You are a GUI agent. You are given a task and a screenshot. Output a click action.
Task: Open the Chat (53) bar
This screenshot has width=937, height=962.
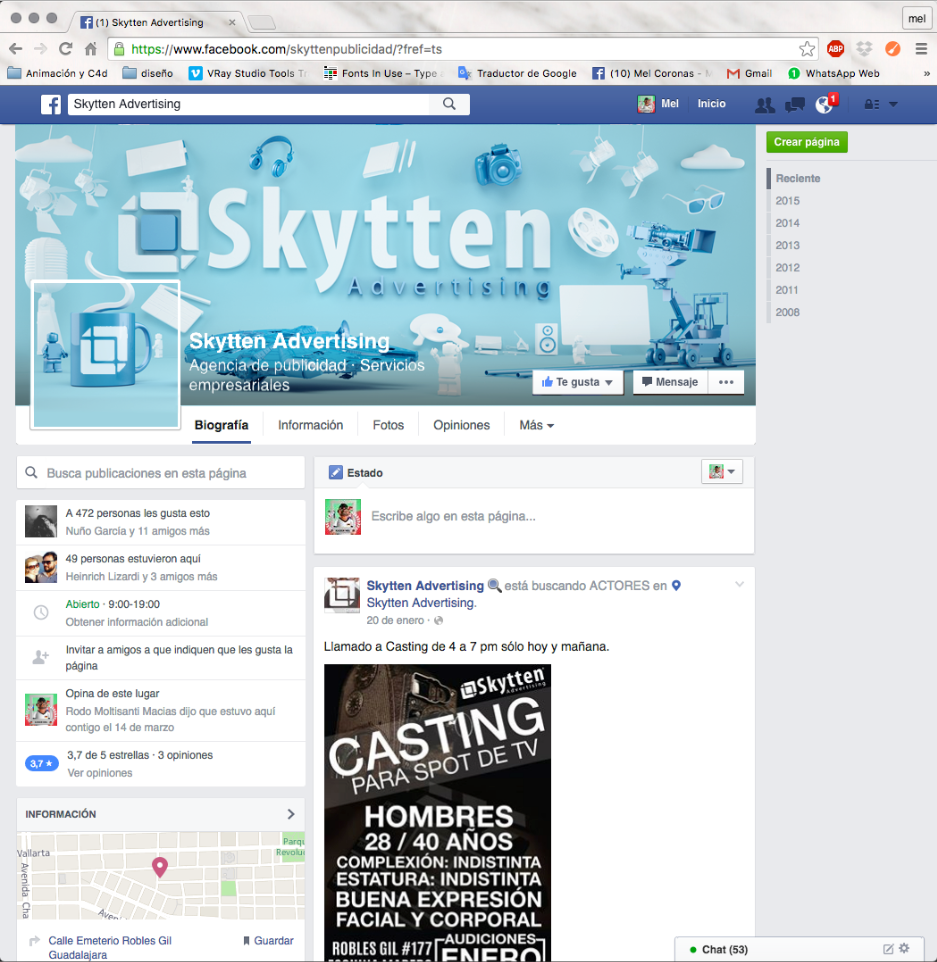[x=801, y=949]
